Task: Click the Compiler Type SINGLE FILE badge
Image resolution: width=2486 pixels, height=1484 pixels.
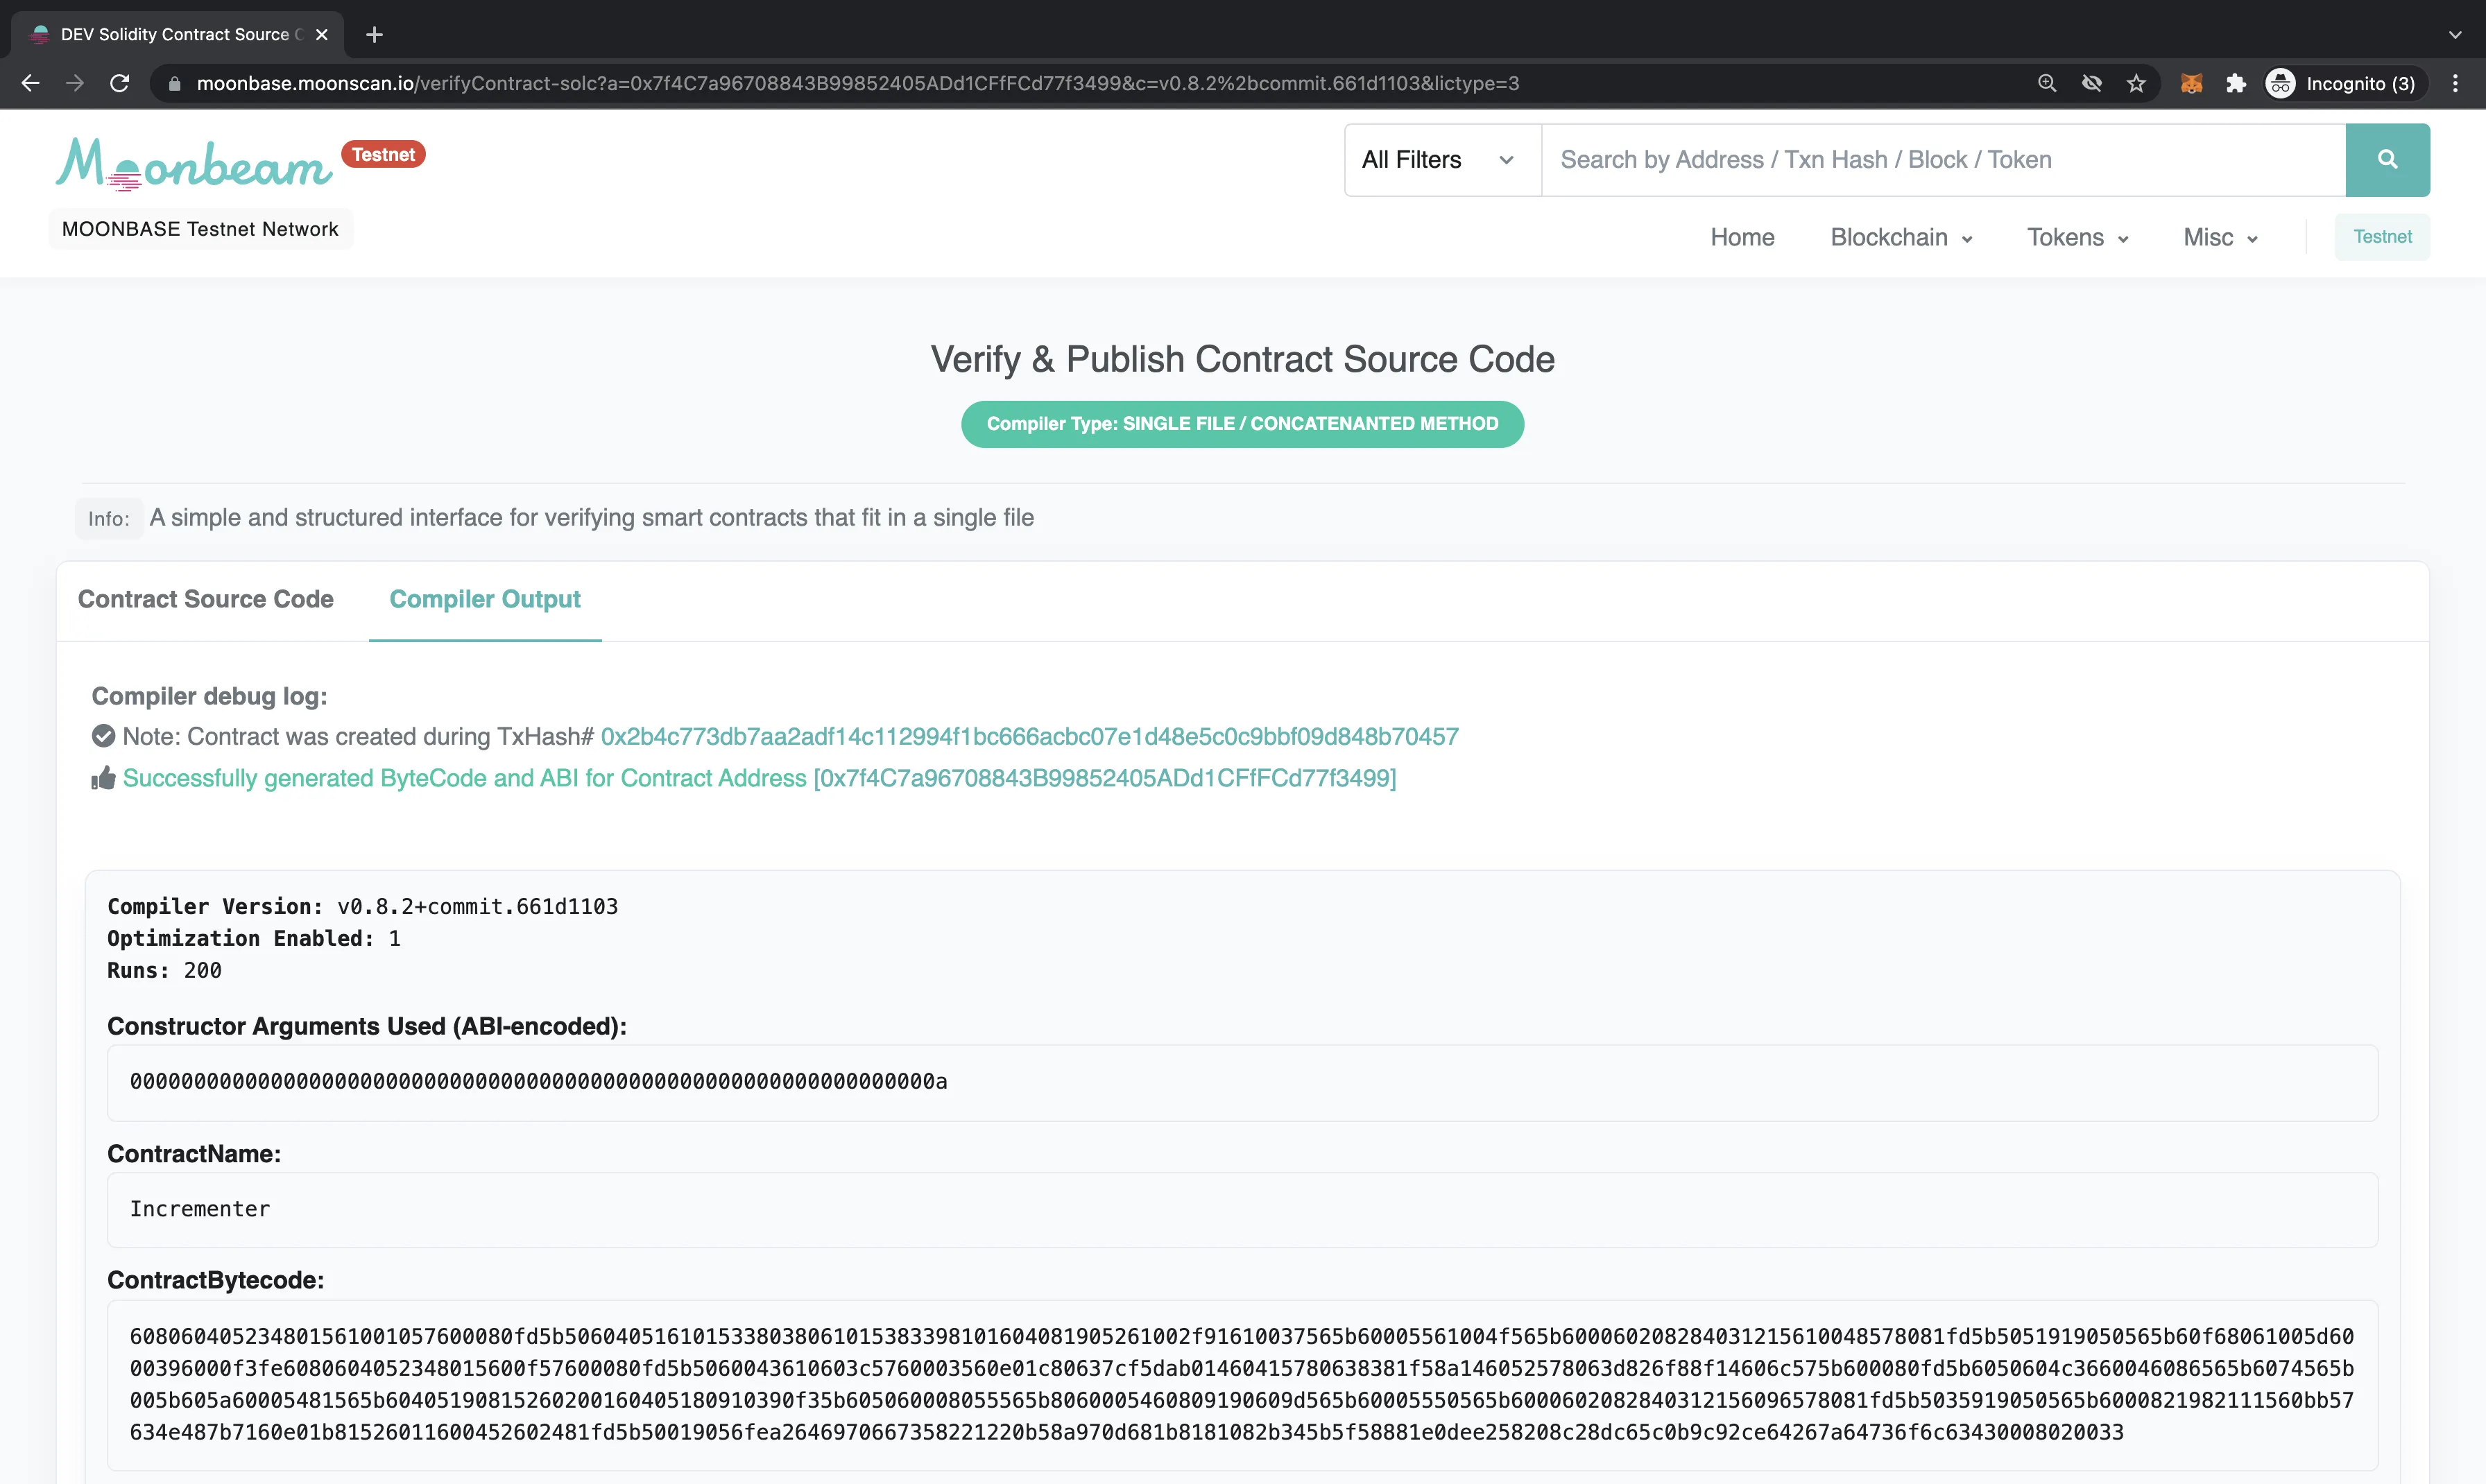Action: coord(1242,424)
